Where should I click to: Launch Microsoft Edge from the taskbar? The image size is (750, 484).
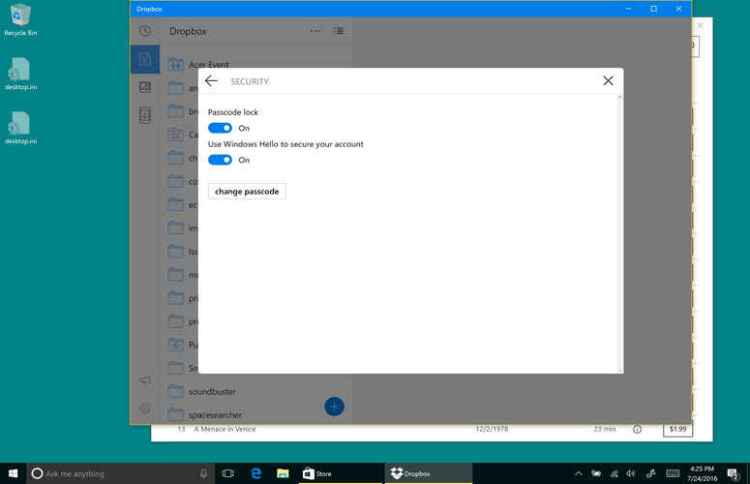256,473
